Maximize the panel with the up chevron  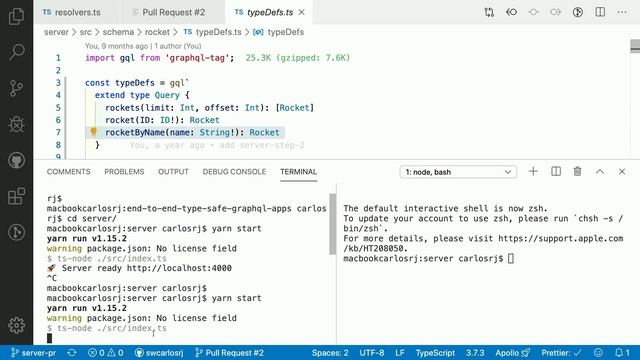pyautogui.click(x=600, y=171)
